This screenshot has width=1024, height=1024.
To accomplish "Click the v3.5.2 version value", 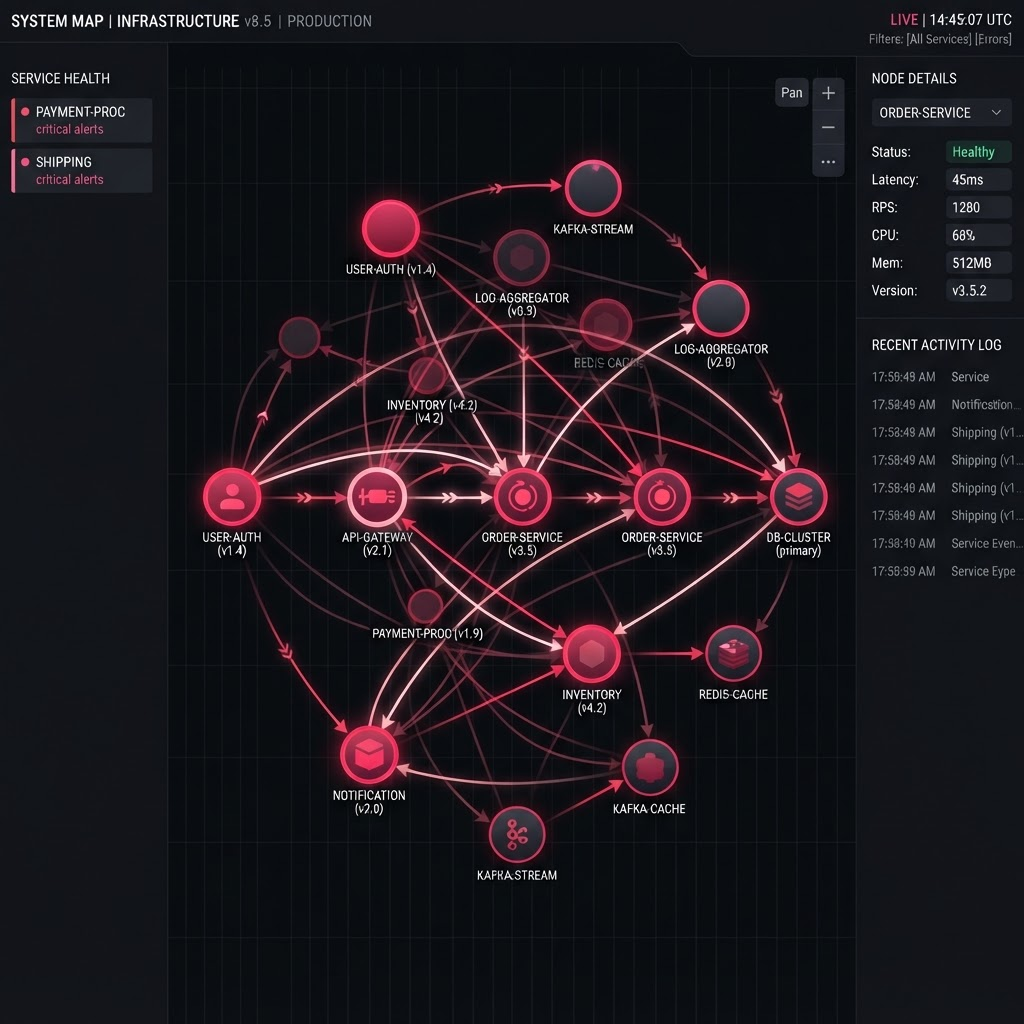I will [x=978, y=291].
